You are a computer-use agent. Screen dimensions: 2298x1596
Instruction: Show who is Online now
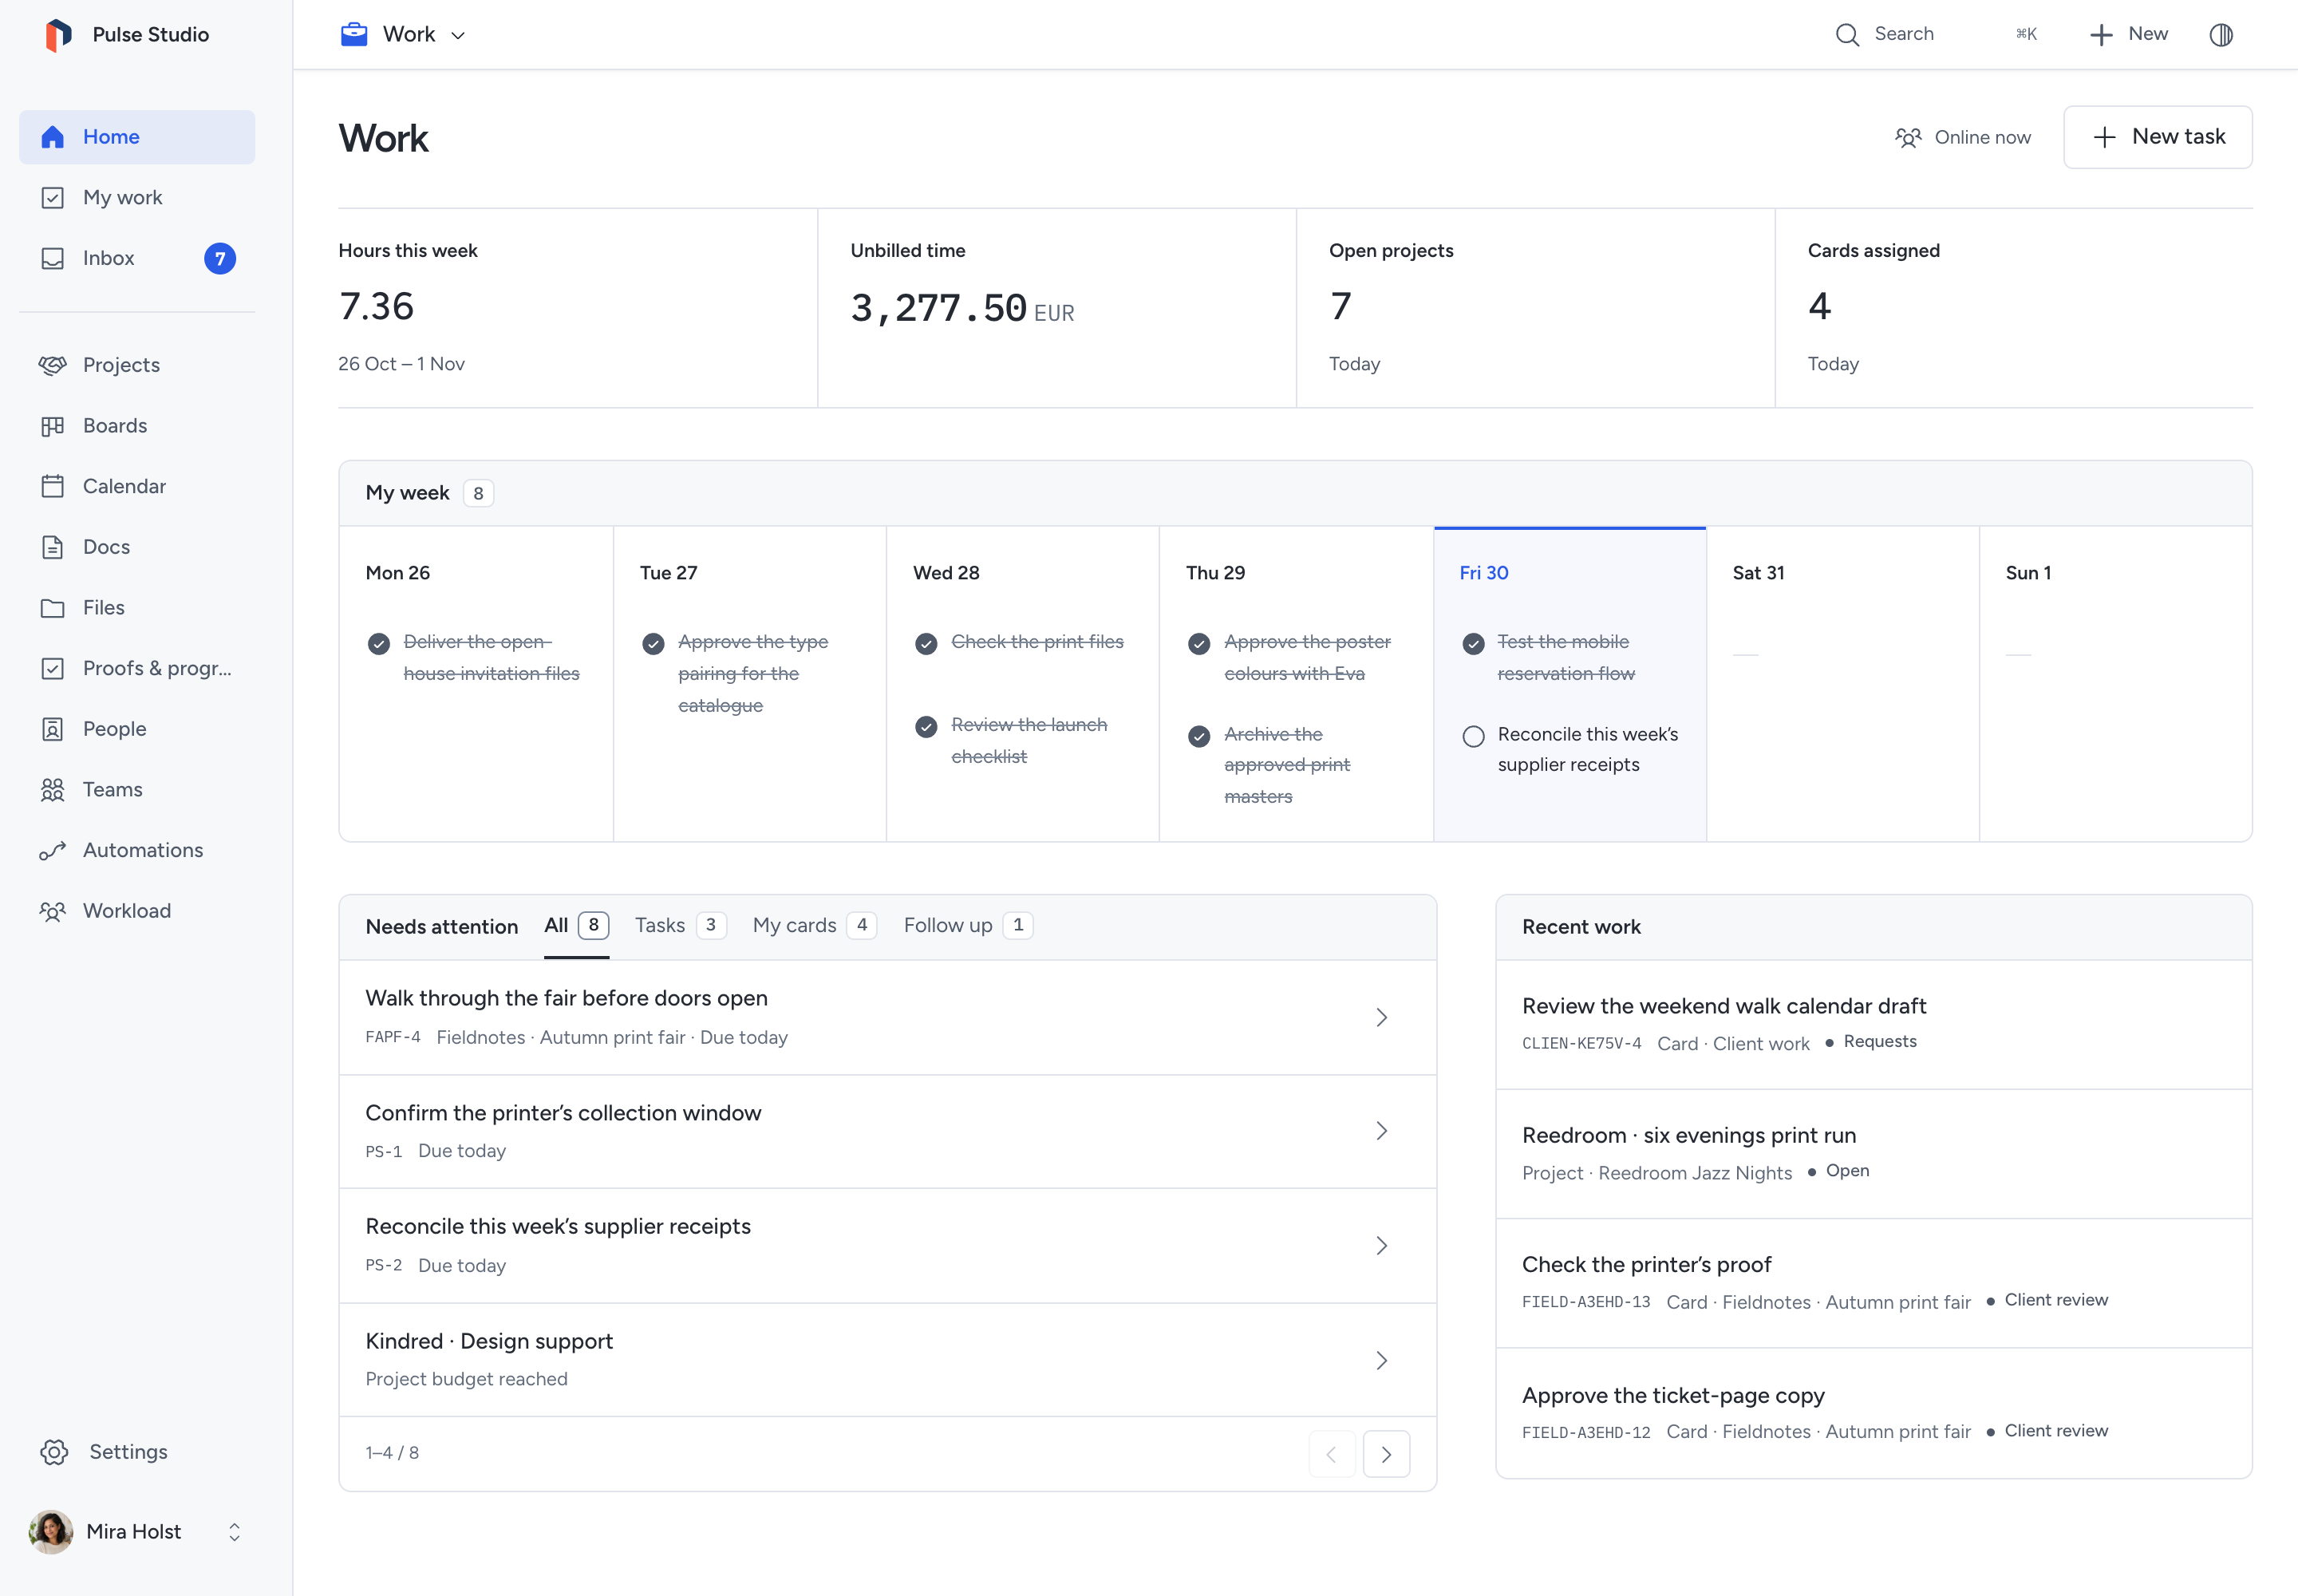tap(1963, 138)
